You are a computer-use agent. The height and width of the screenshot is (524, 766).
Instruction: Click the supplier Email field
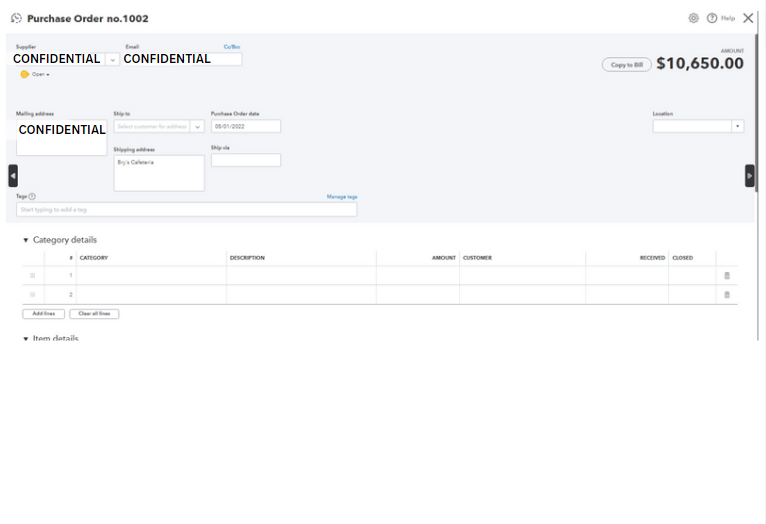pos(182,59)
